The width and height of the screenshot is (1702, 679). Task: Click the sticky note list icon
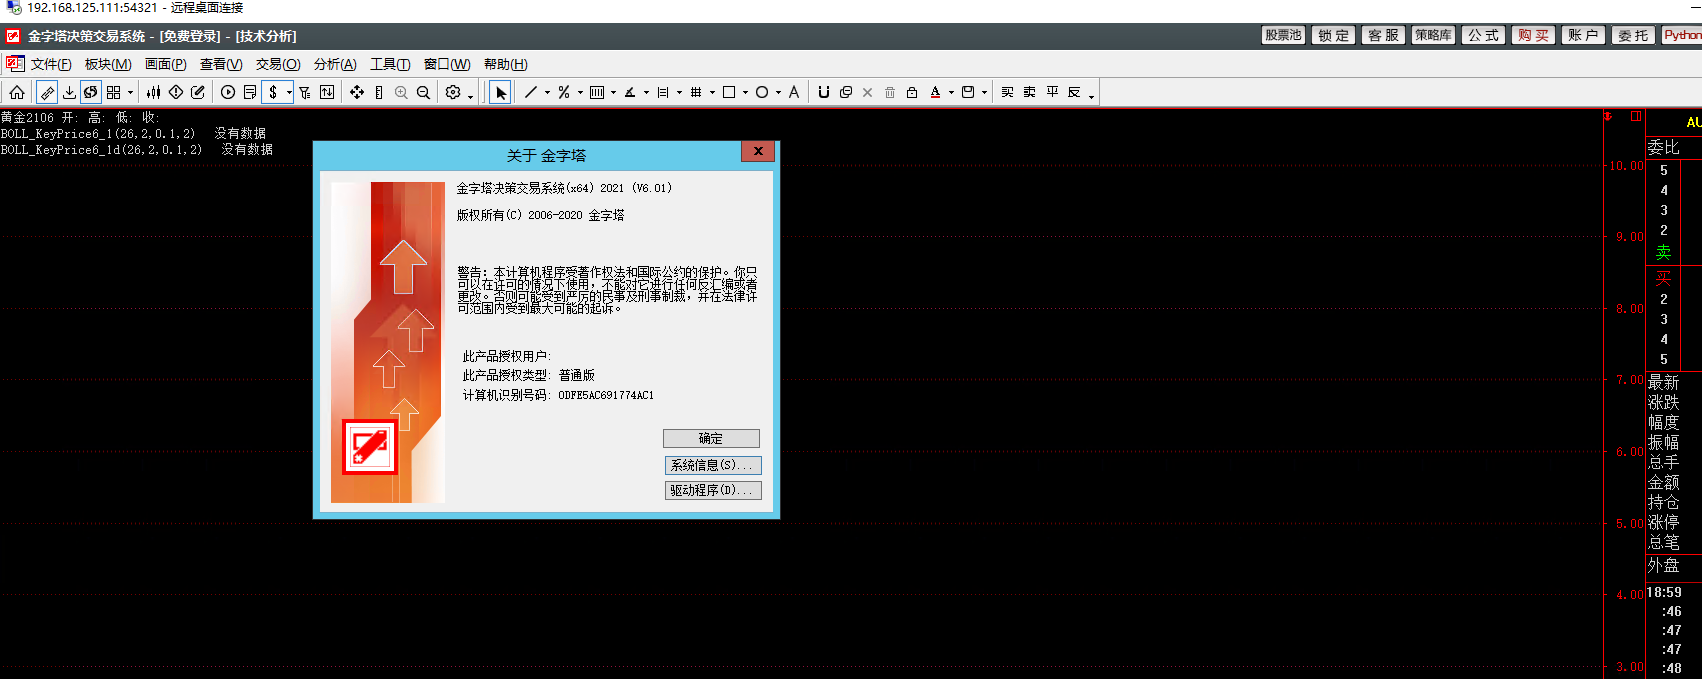tap(250, 92)
